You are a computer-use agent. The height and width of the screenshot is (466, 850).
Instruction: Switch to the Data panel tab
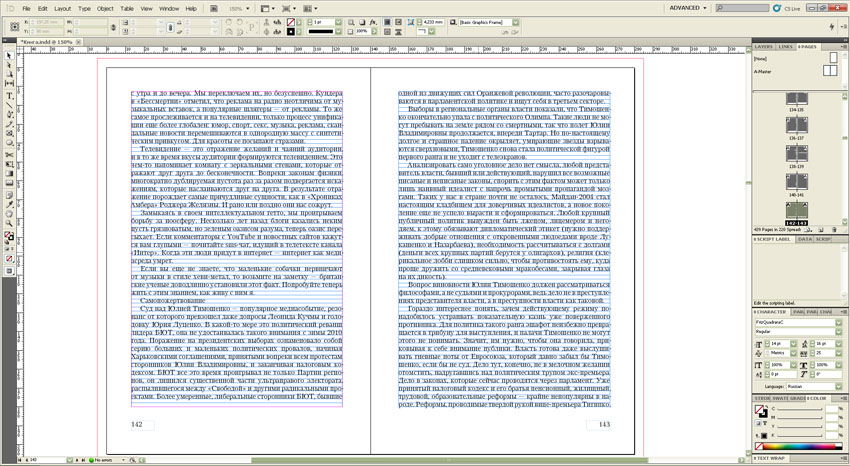click(x=804, y=239)
